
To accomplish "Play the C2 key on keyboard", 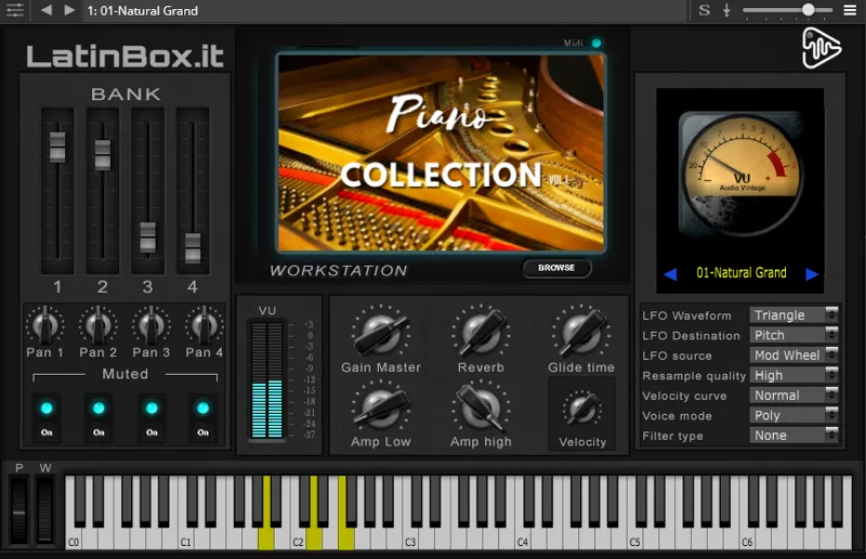I will click(x=298, y=537).
